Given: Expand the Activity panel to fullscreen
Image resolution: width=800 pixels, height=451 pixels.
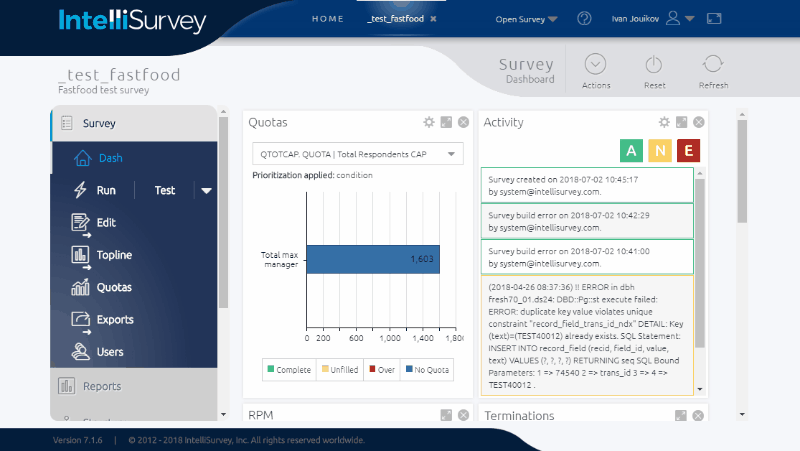Looking at the screenshot, I should pyautogui.click(x=682, y=122).
